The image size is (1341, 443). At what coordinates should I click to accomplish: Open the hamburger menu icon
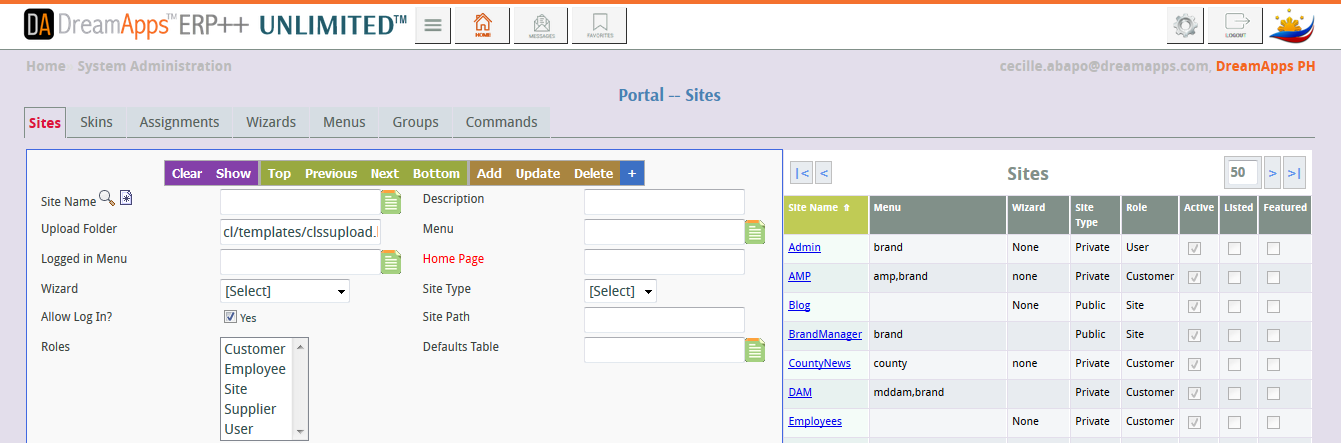[x=433, y=26]
